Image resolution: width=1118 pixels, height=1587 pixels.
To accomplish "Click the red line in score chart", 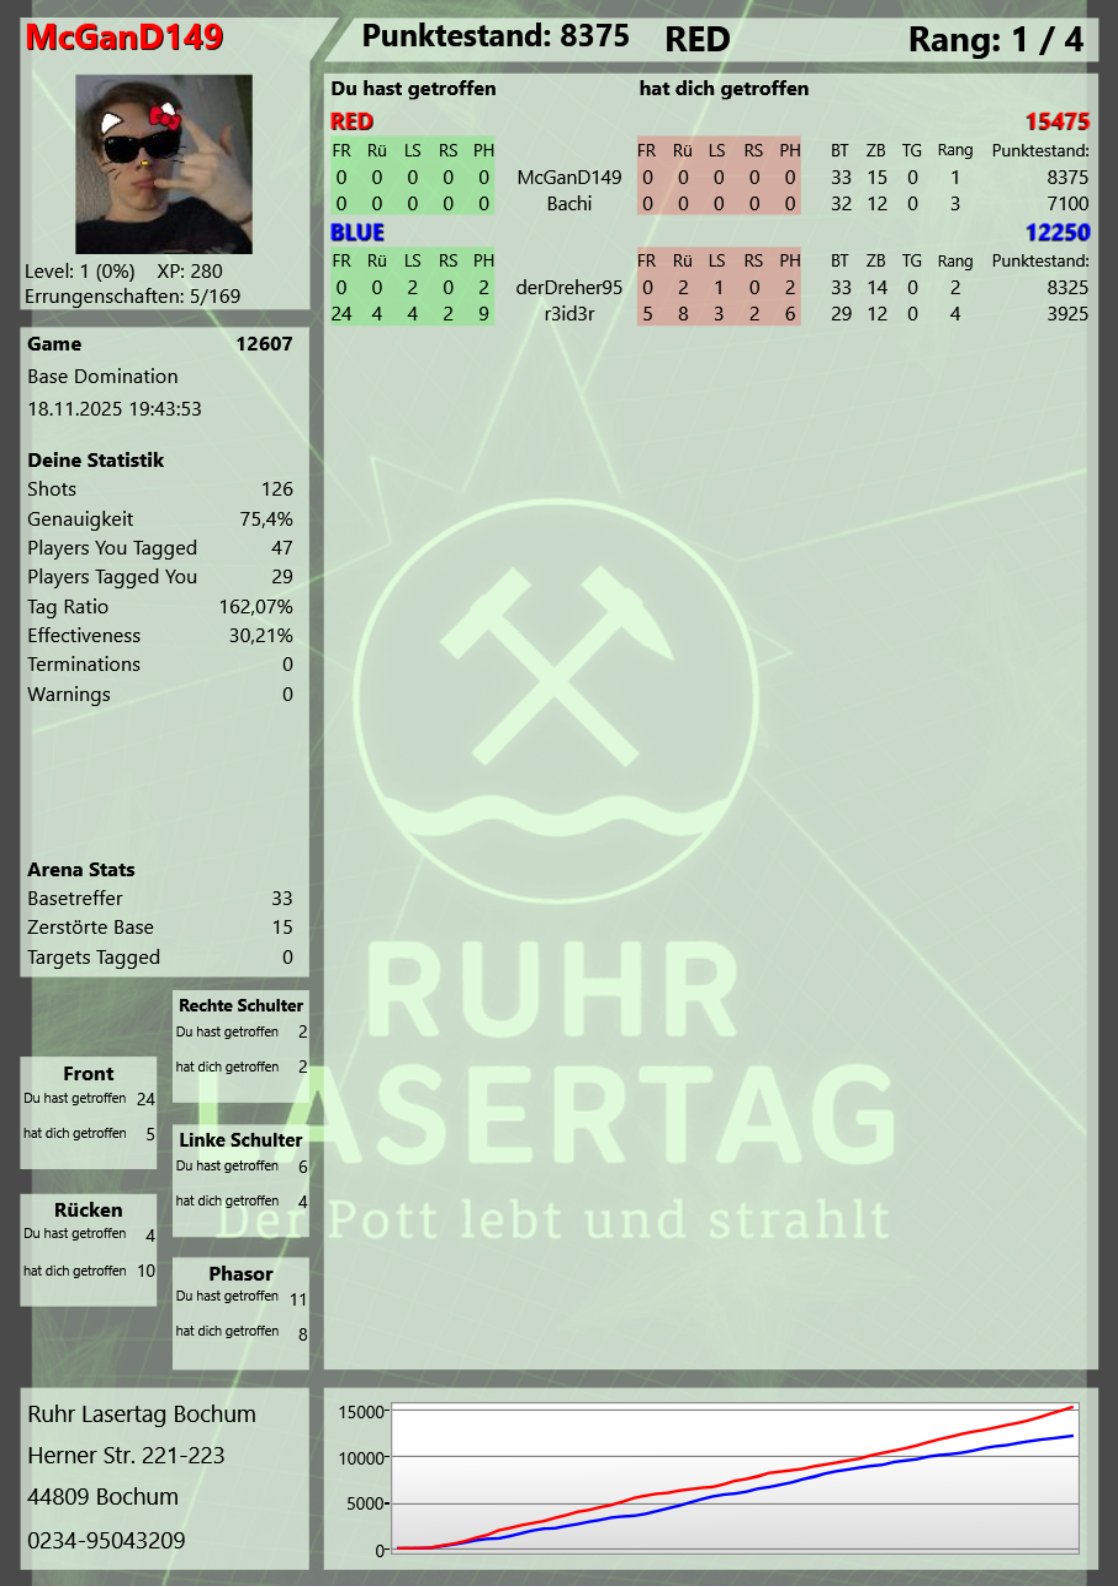I will (x=900, y=1450).
